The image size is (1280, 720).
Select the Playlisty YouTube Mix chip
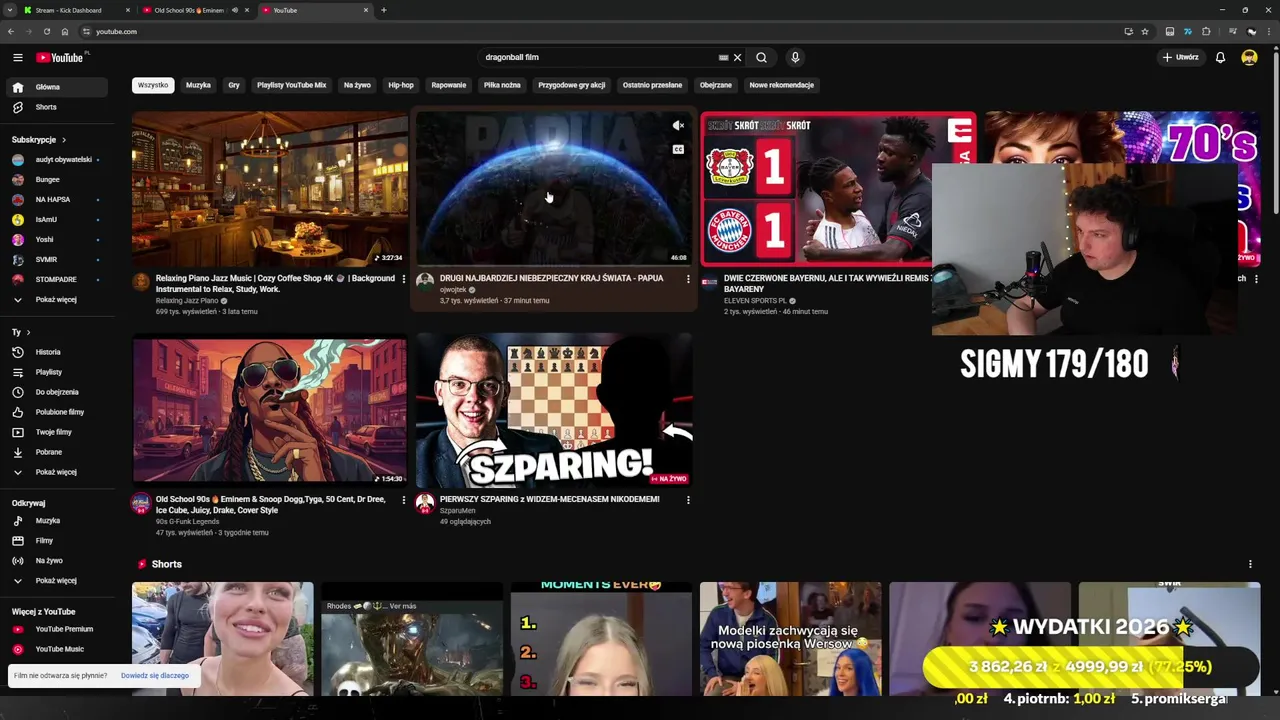[291, 85]
